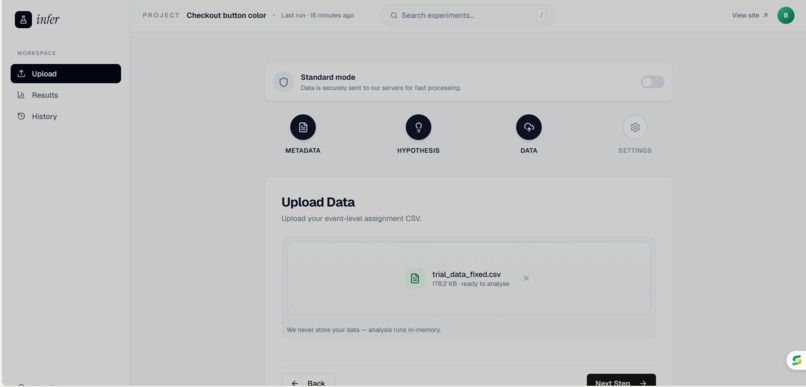
Task: Go to the Metadata step icon
Action: click(303, 127)
